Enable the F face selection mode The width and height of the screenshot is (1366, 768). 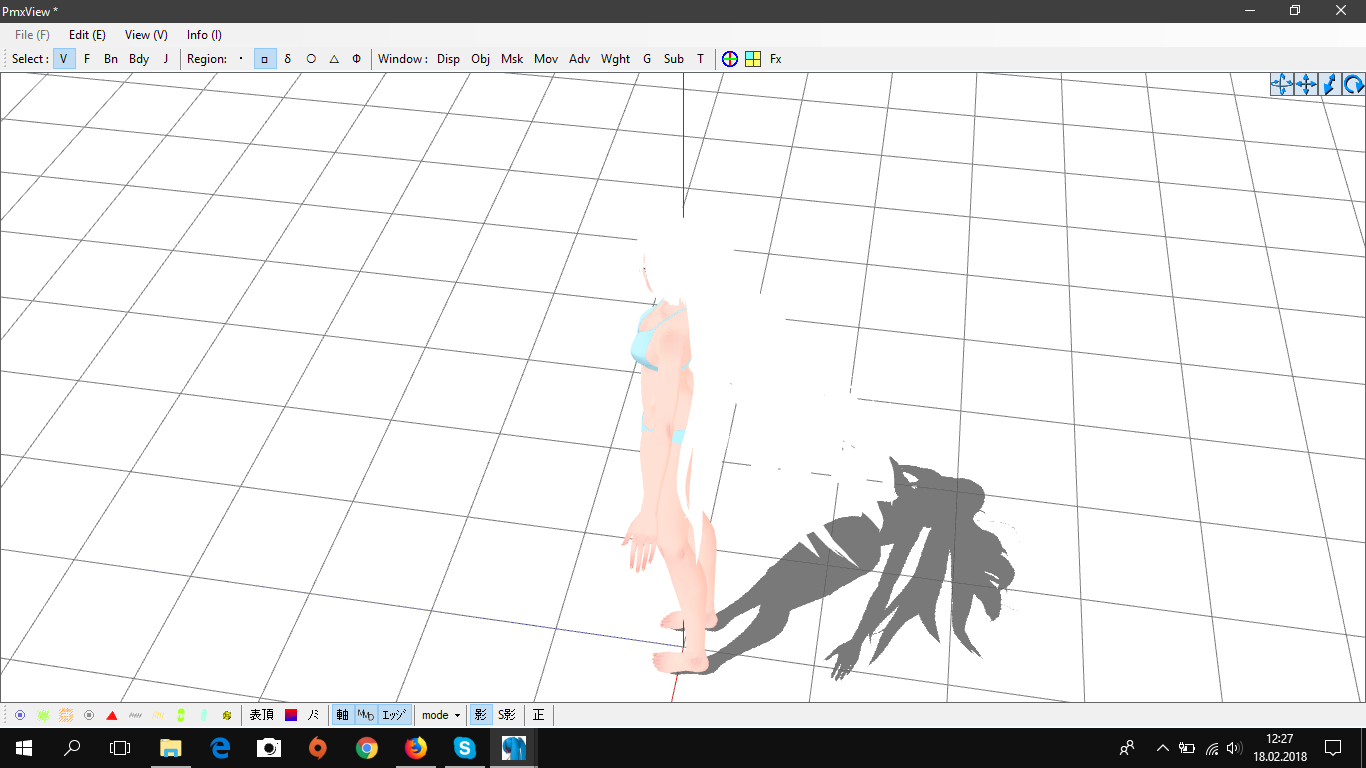point(87,59)
